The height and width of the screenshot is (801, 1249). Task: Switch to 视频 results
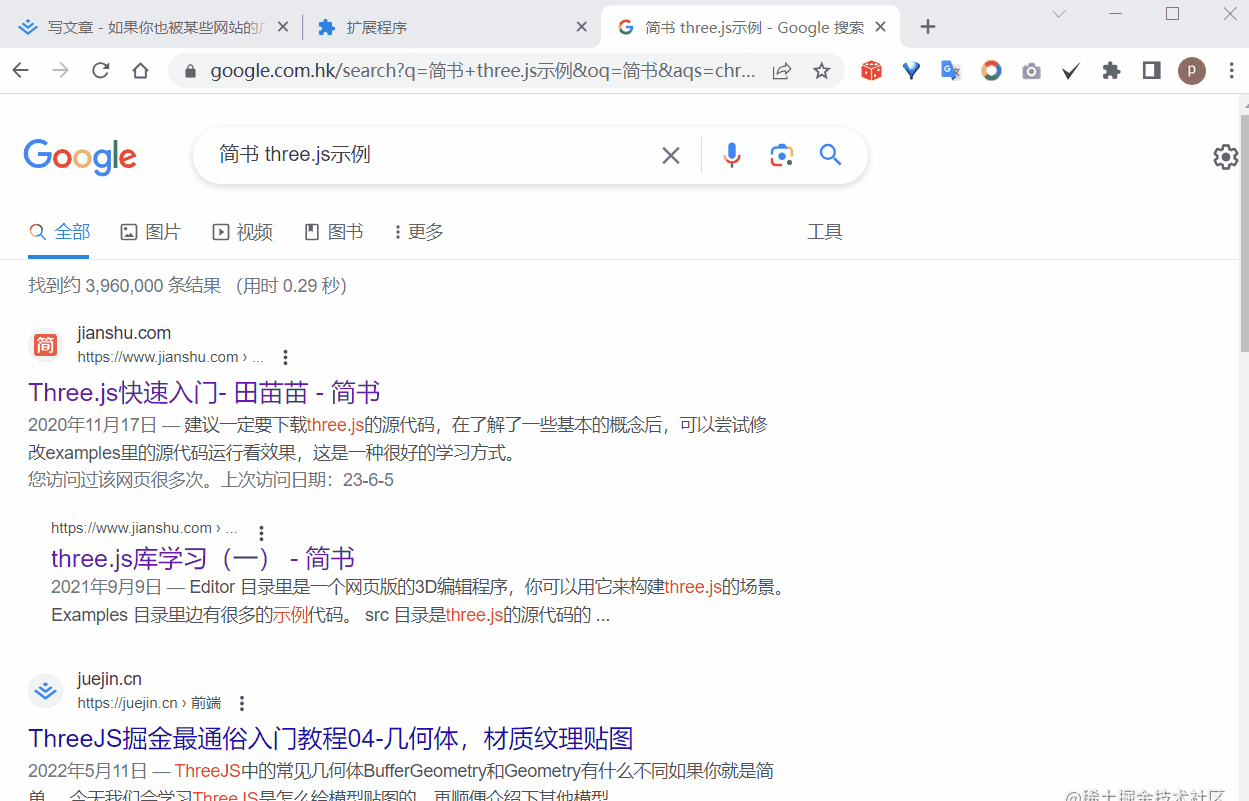pyautogui.click(x=243, y=232)
